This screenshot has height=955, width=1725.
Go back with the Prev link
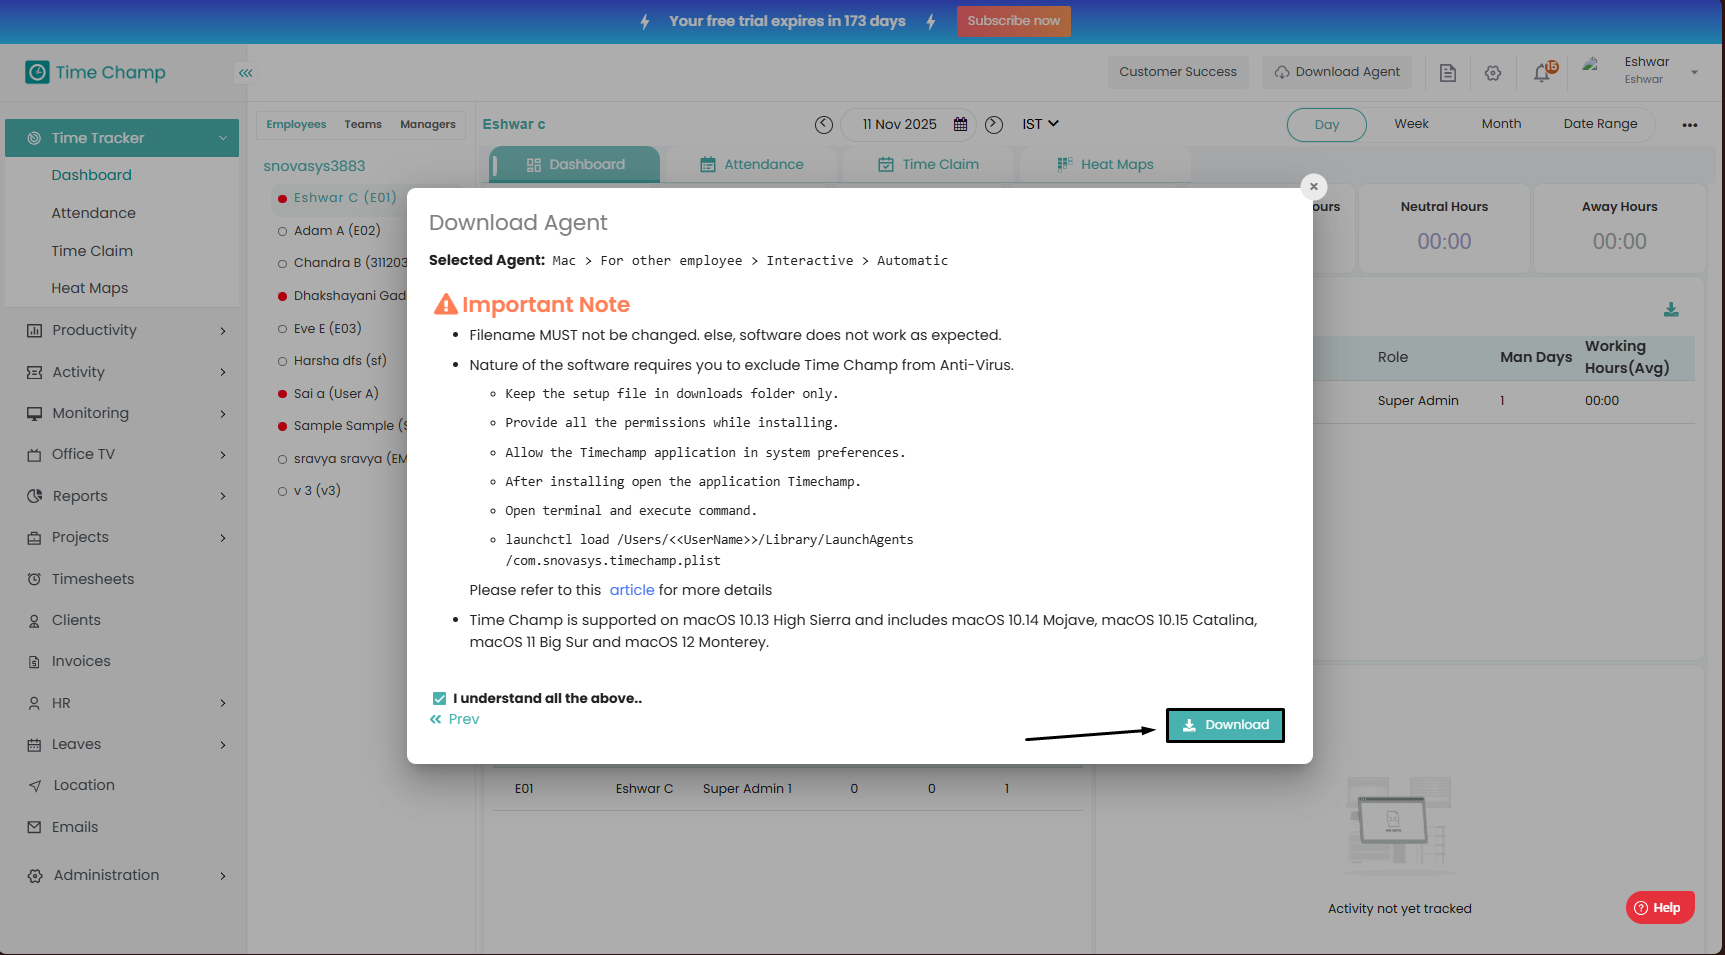point(455,719)
